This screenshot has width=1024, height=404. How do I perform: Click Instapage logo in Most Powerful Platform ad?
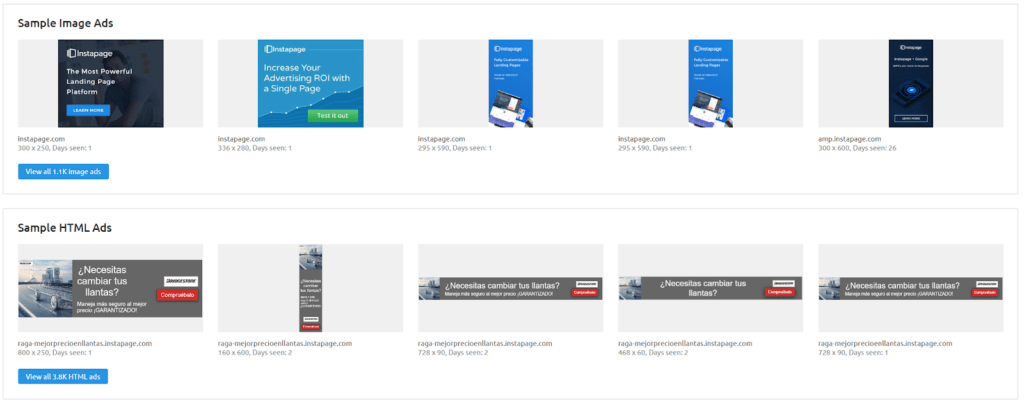90,53
